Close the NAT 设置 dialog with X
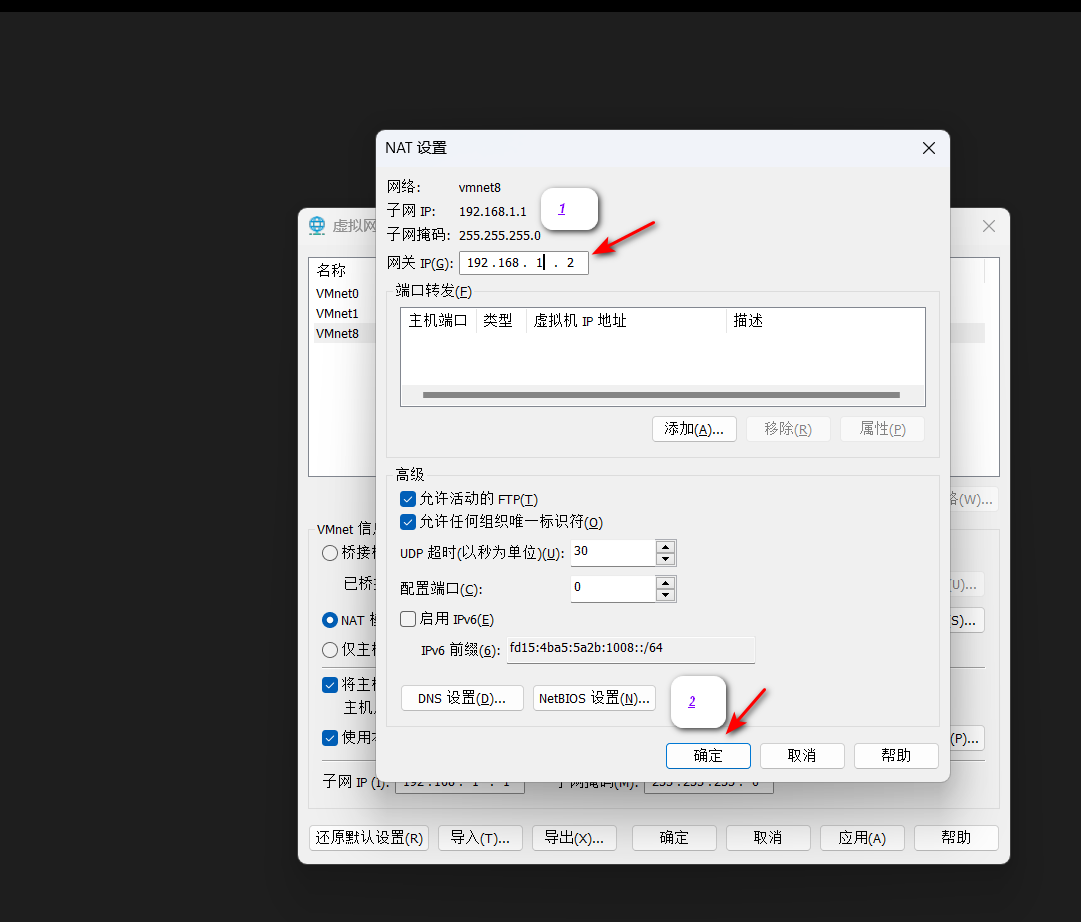Viewport: 1081px width, 922px height. 928,148
